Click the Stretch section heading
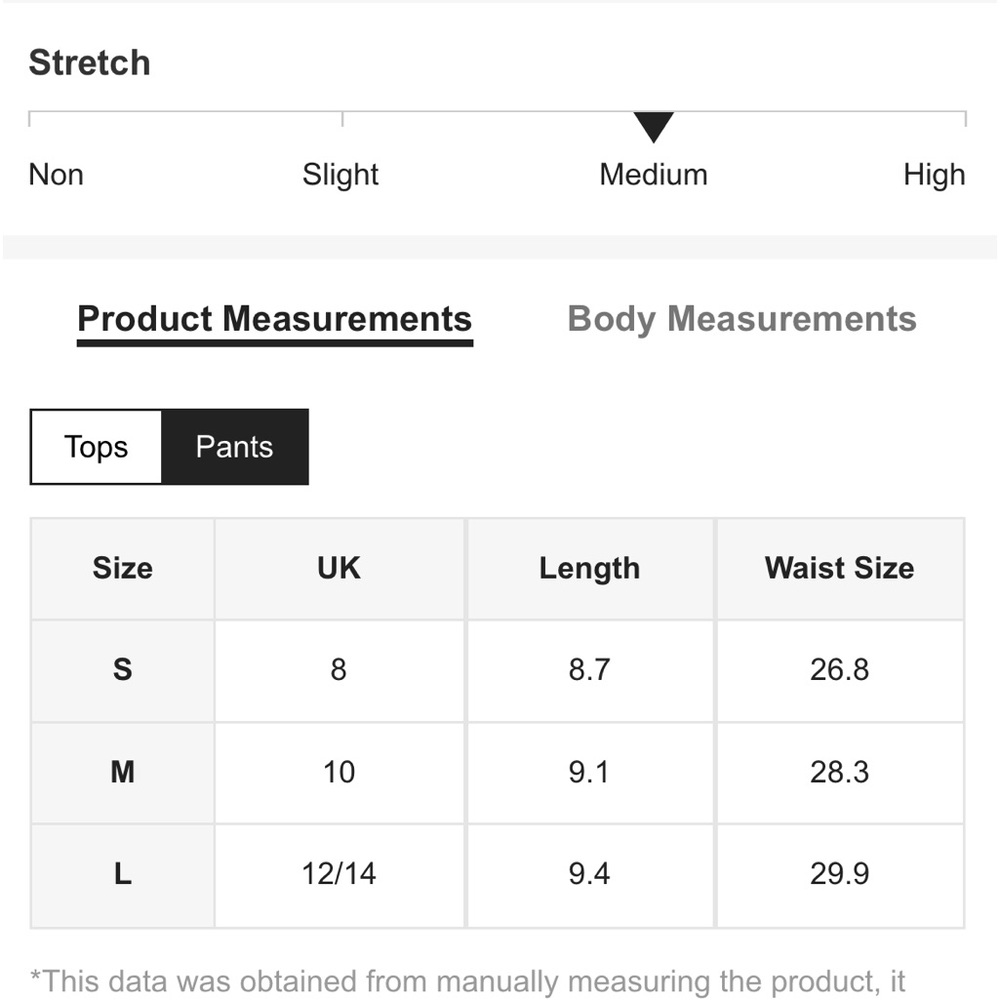 coord(89,62)
